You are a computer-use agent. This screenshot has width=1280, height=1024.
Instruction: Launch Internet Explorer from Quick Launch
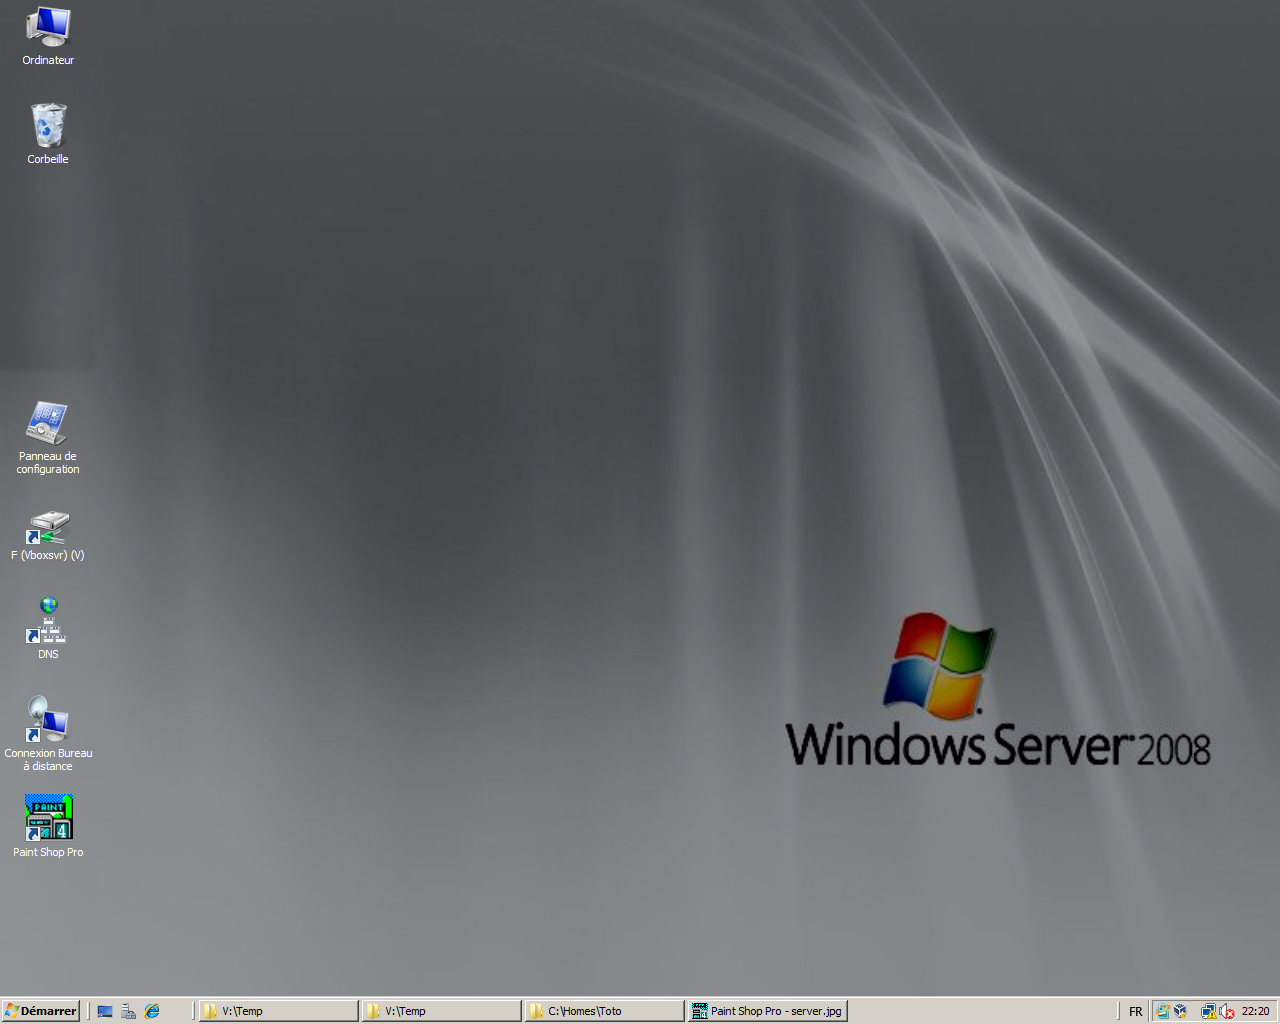point(152,1011)
